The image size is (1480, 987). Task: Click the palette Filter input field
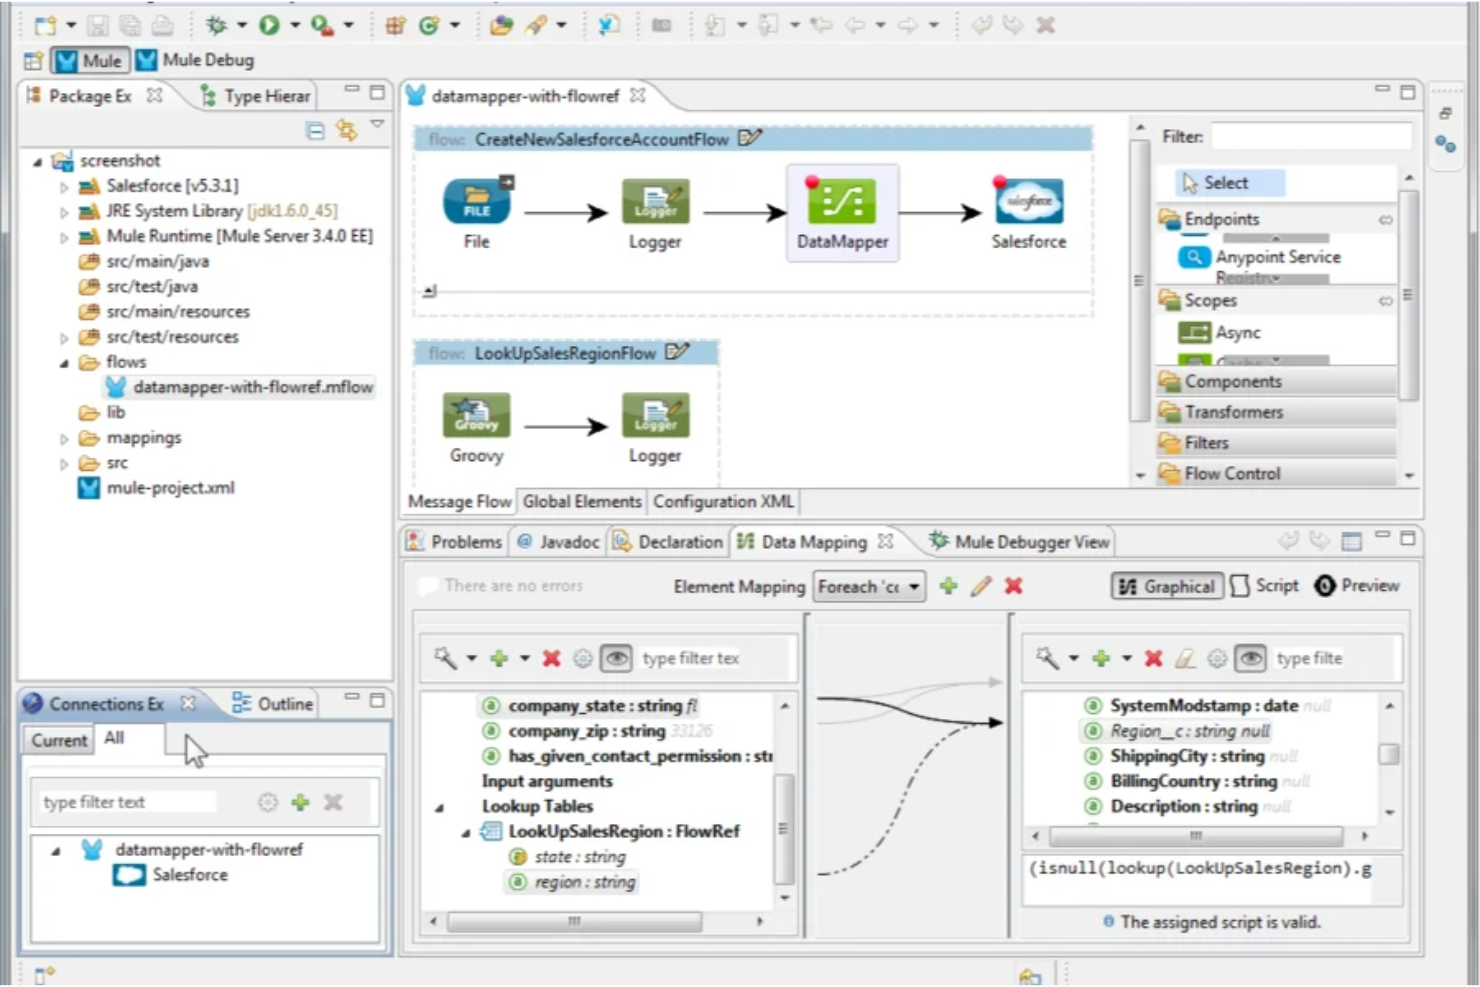point(1311,136)
